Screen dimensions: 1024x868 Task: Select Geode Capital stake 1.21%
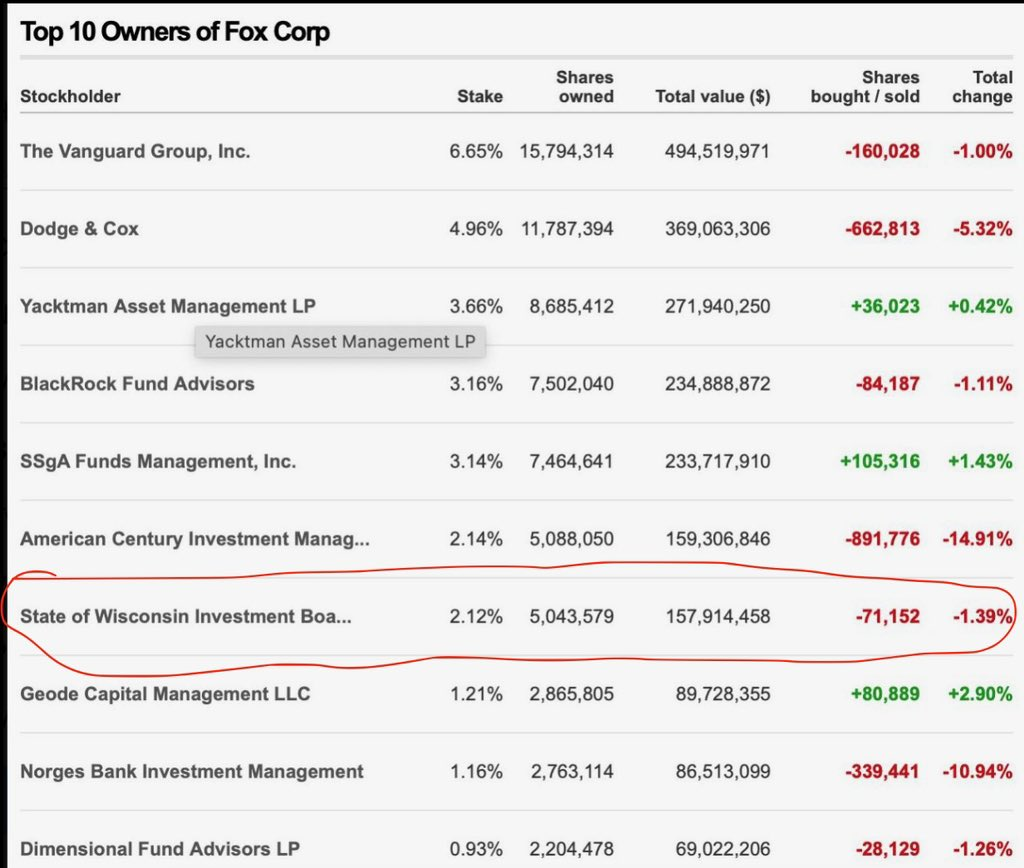(x=476, y=694)
